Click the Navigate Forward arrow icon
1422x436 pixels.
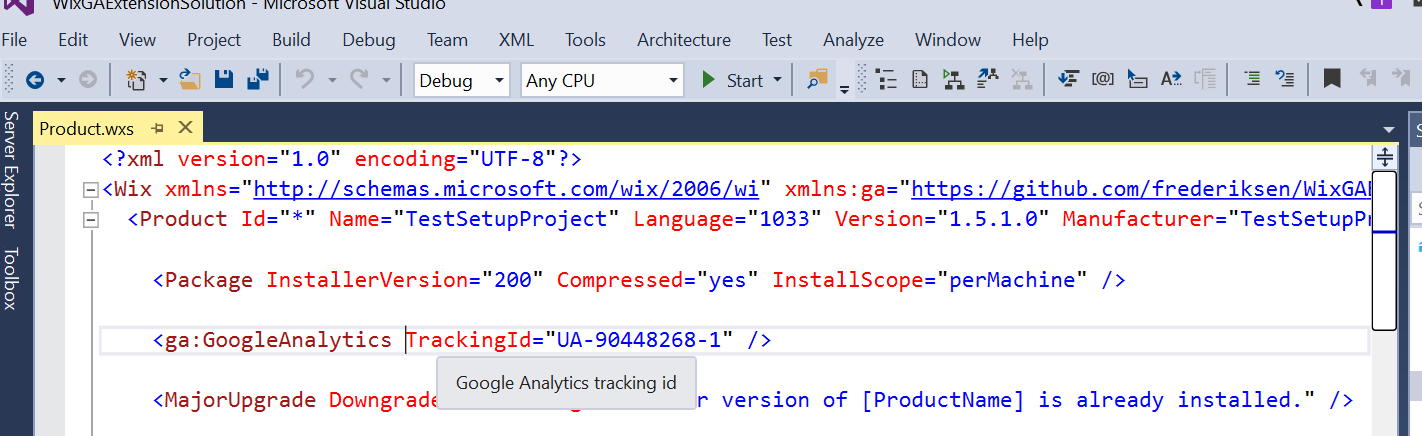point(88,80)
